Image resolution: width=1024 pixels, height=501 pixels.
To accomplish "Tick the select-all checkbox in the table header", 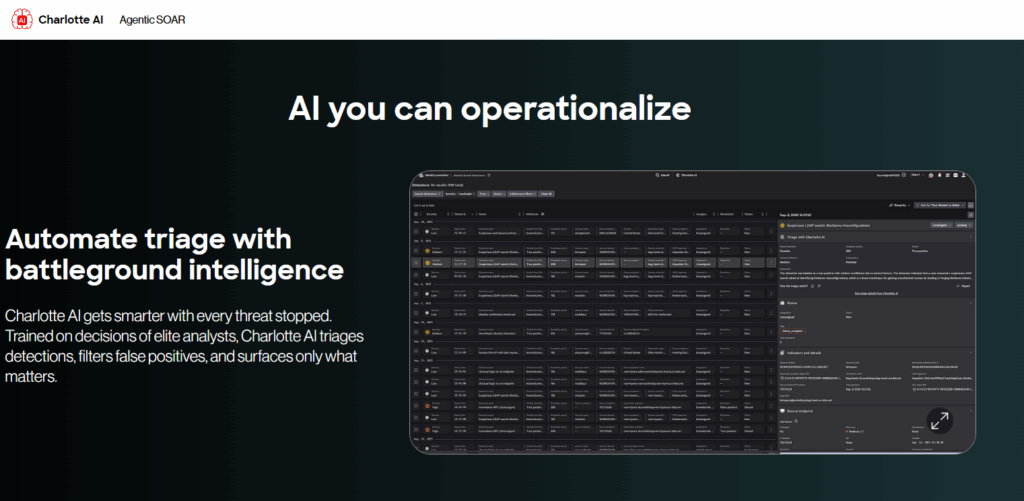I will click(417, 214).
